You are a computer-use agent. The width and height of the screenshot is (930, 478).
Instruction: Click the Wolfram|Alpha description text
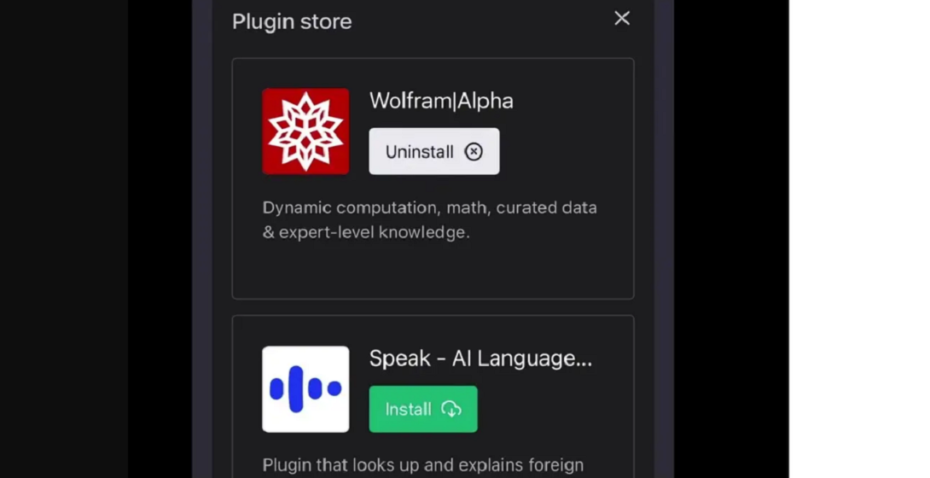point(429,220)
